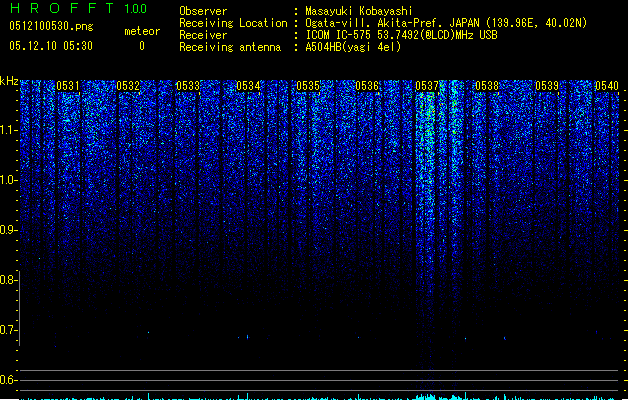Click the 'meteor' count label
Screen dimensions: 629x400
[142, 31]
